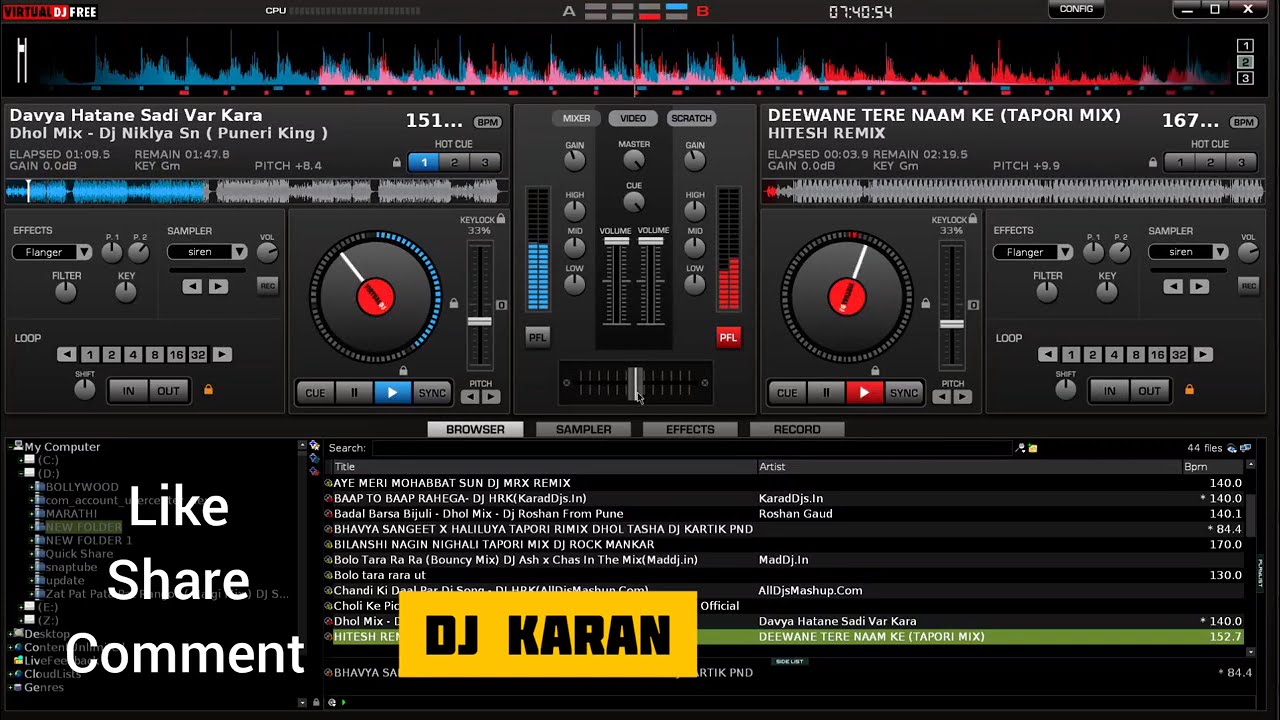Select 32-beat loop on right deck
This screenshot has height=720, width=1280.
tap(1179, 355)
